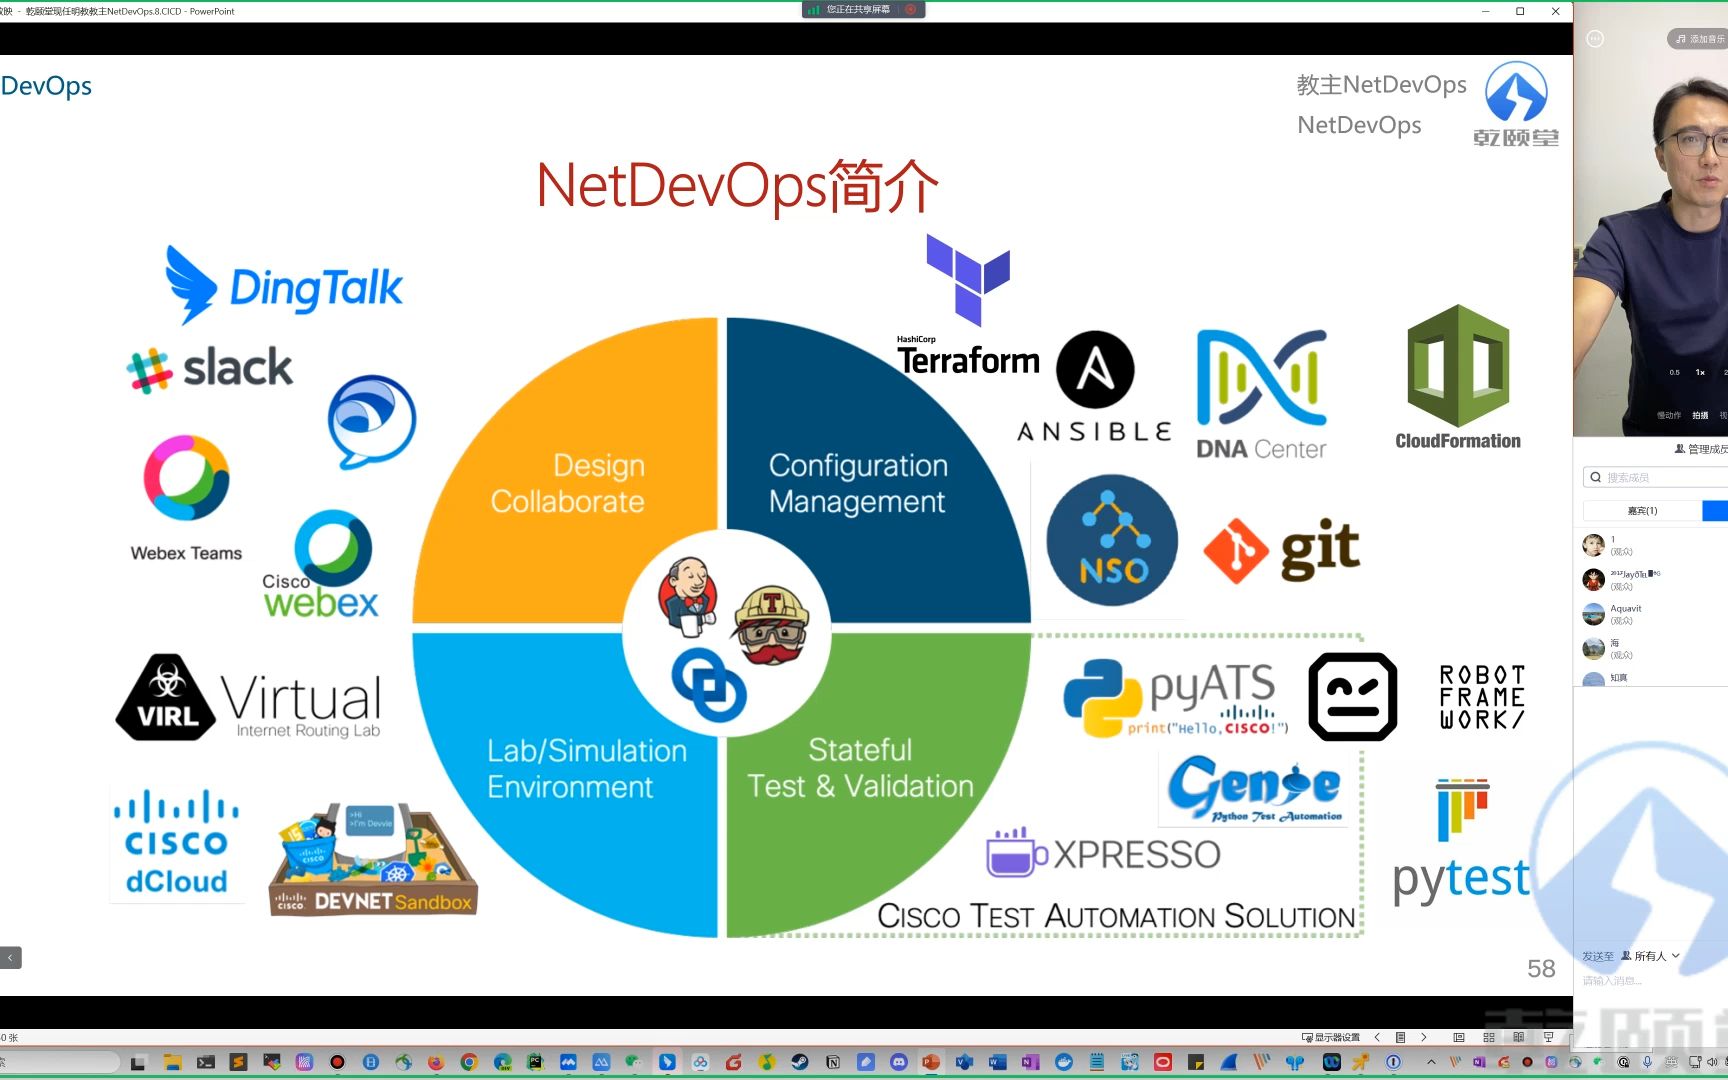Click the Ansible logo on the slide
Viewport: 1728px width, 1080px height.
(x=1095, y=387)
